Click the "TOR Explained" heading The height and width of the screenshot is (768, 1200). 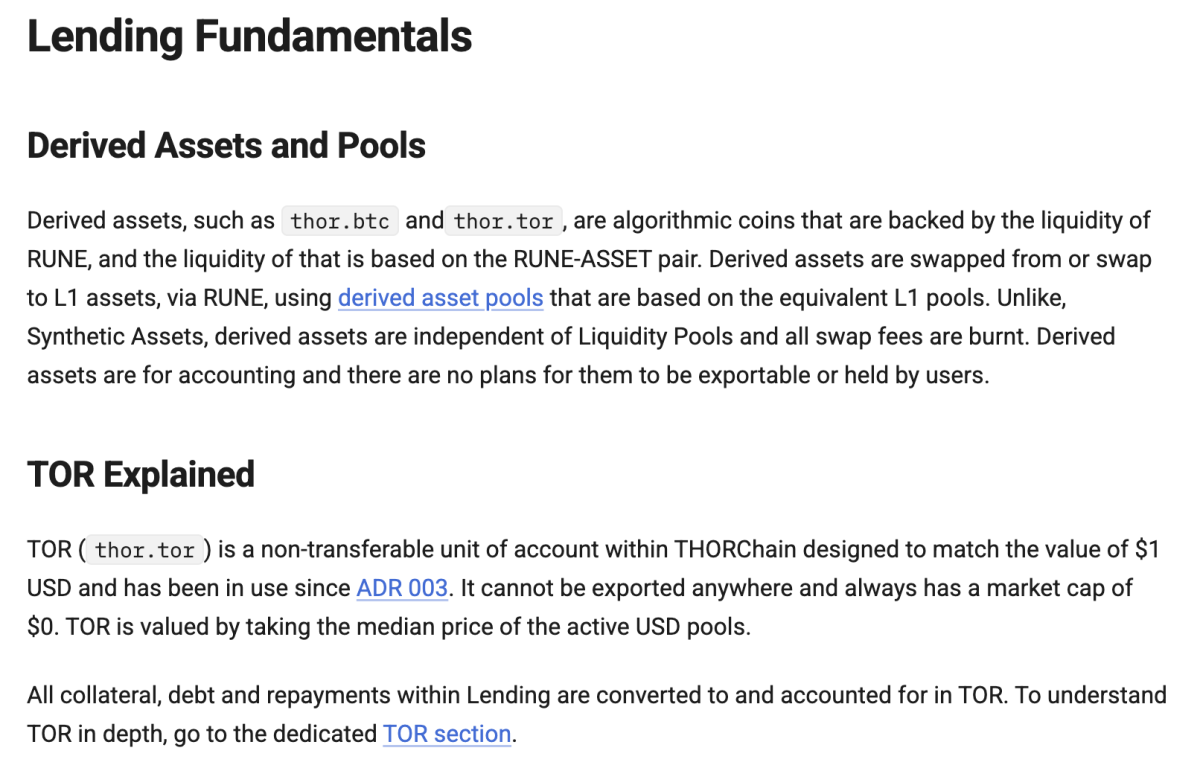(x=141, y=474)
